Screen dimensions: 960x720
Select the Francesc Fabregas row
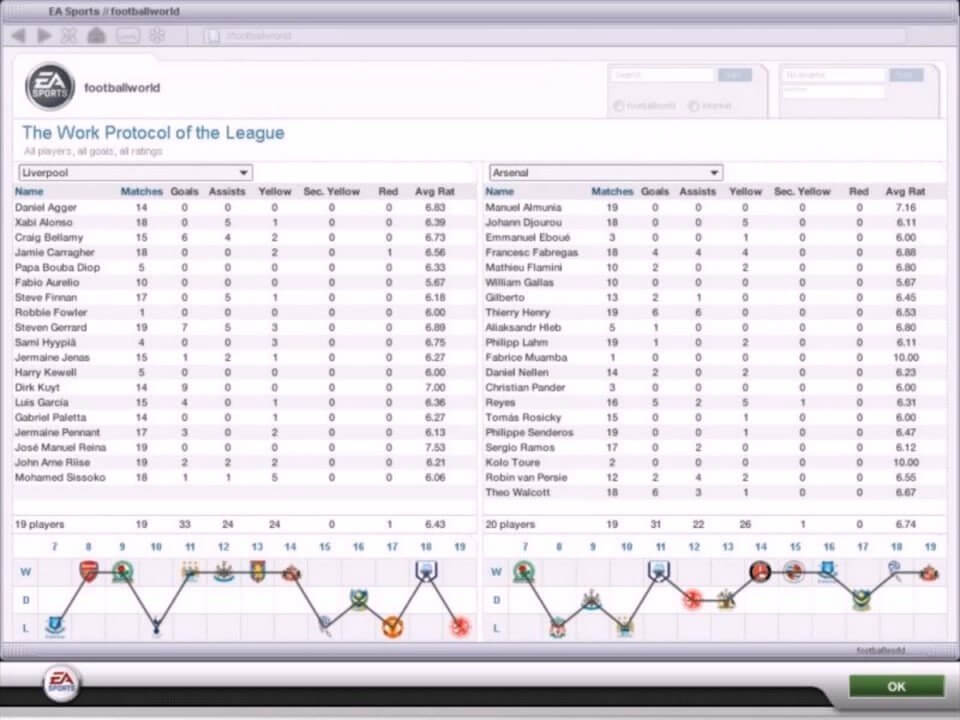tap(714, 252)
